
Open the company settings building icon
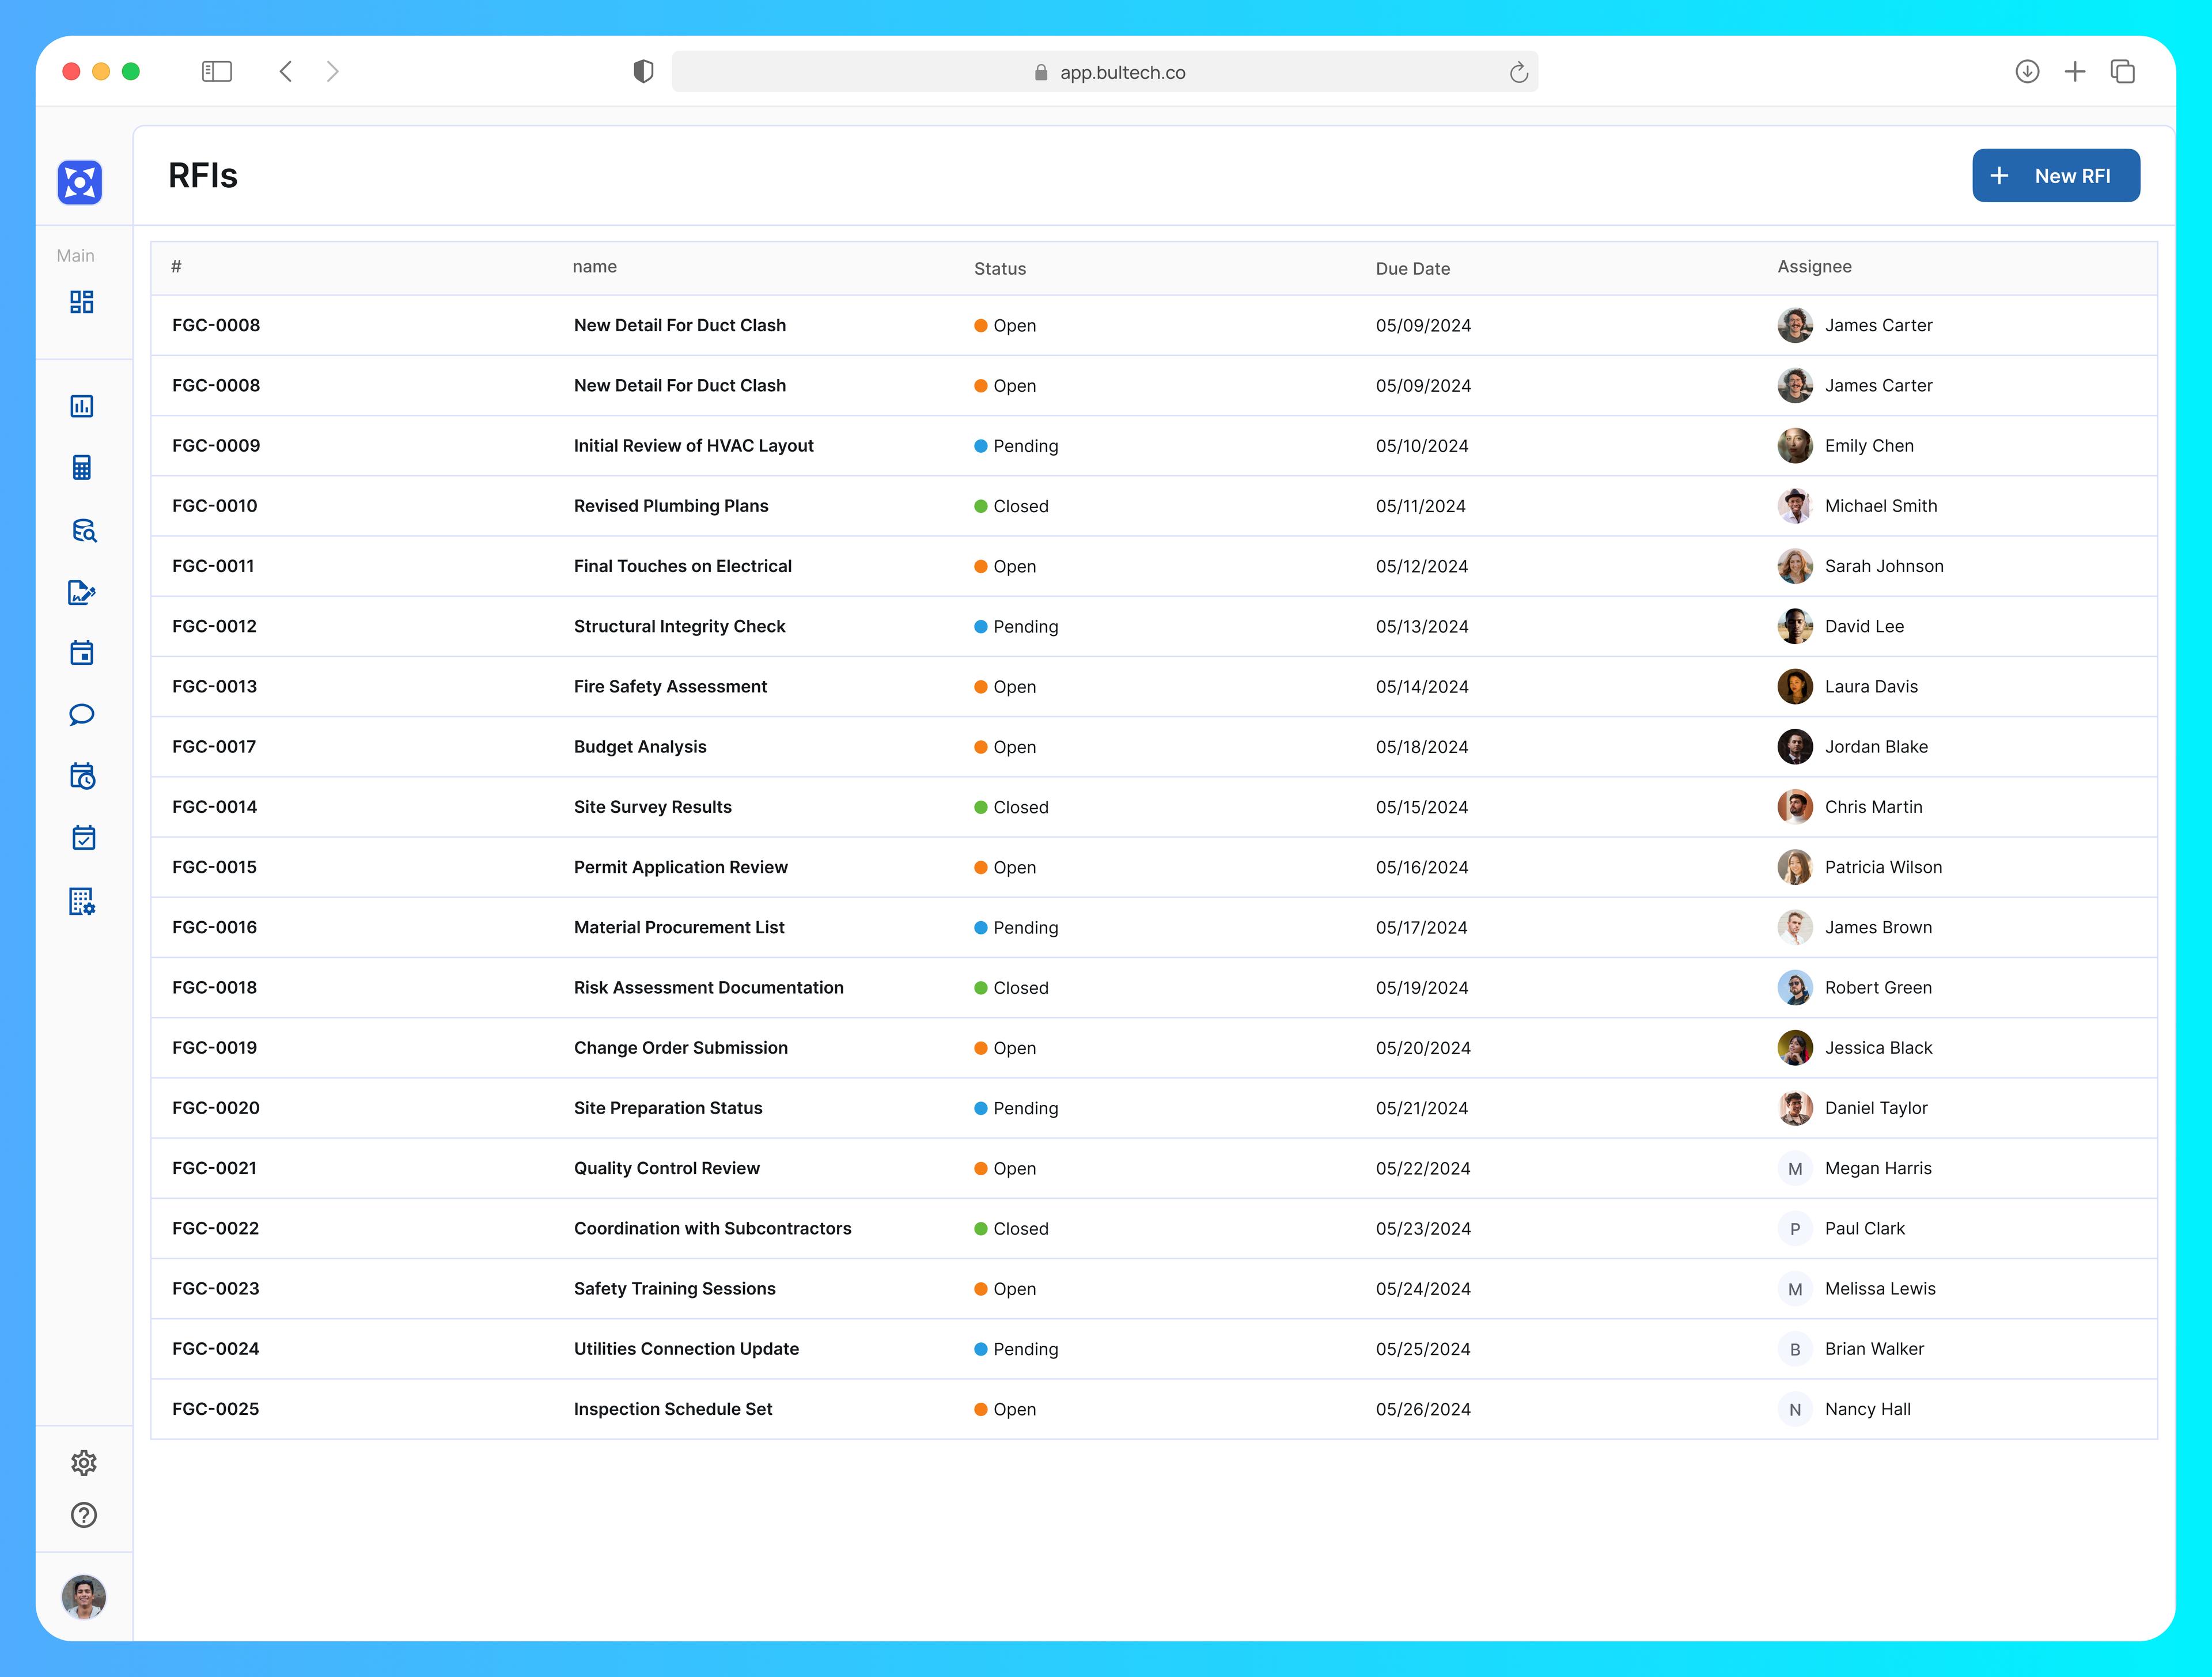(82, 901)
